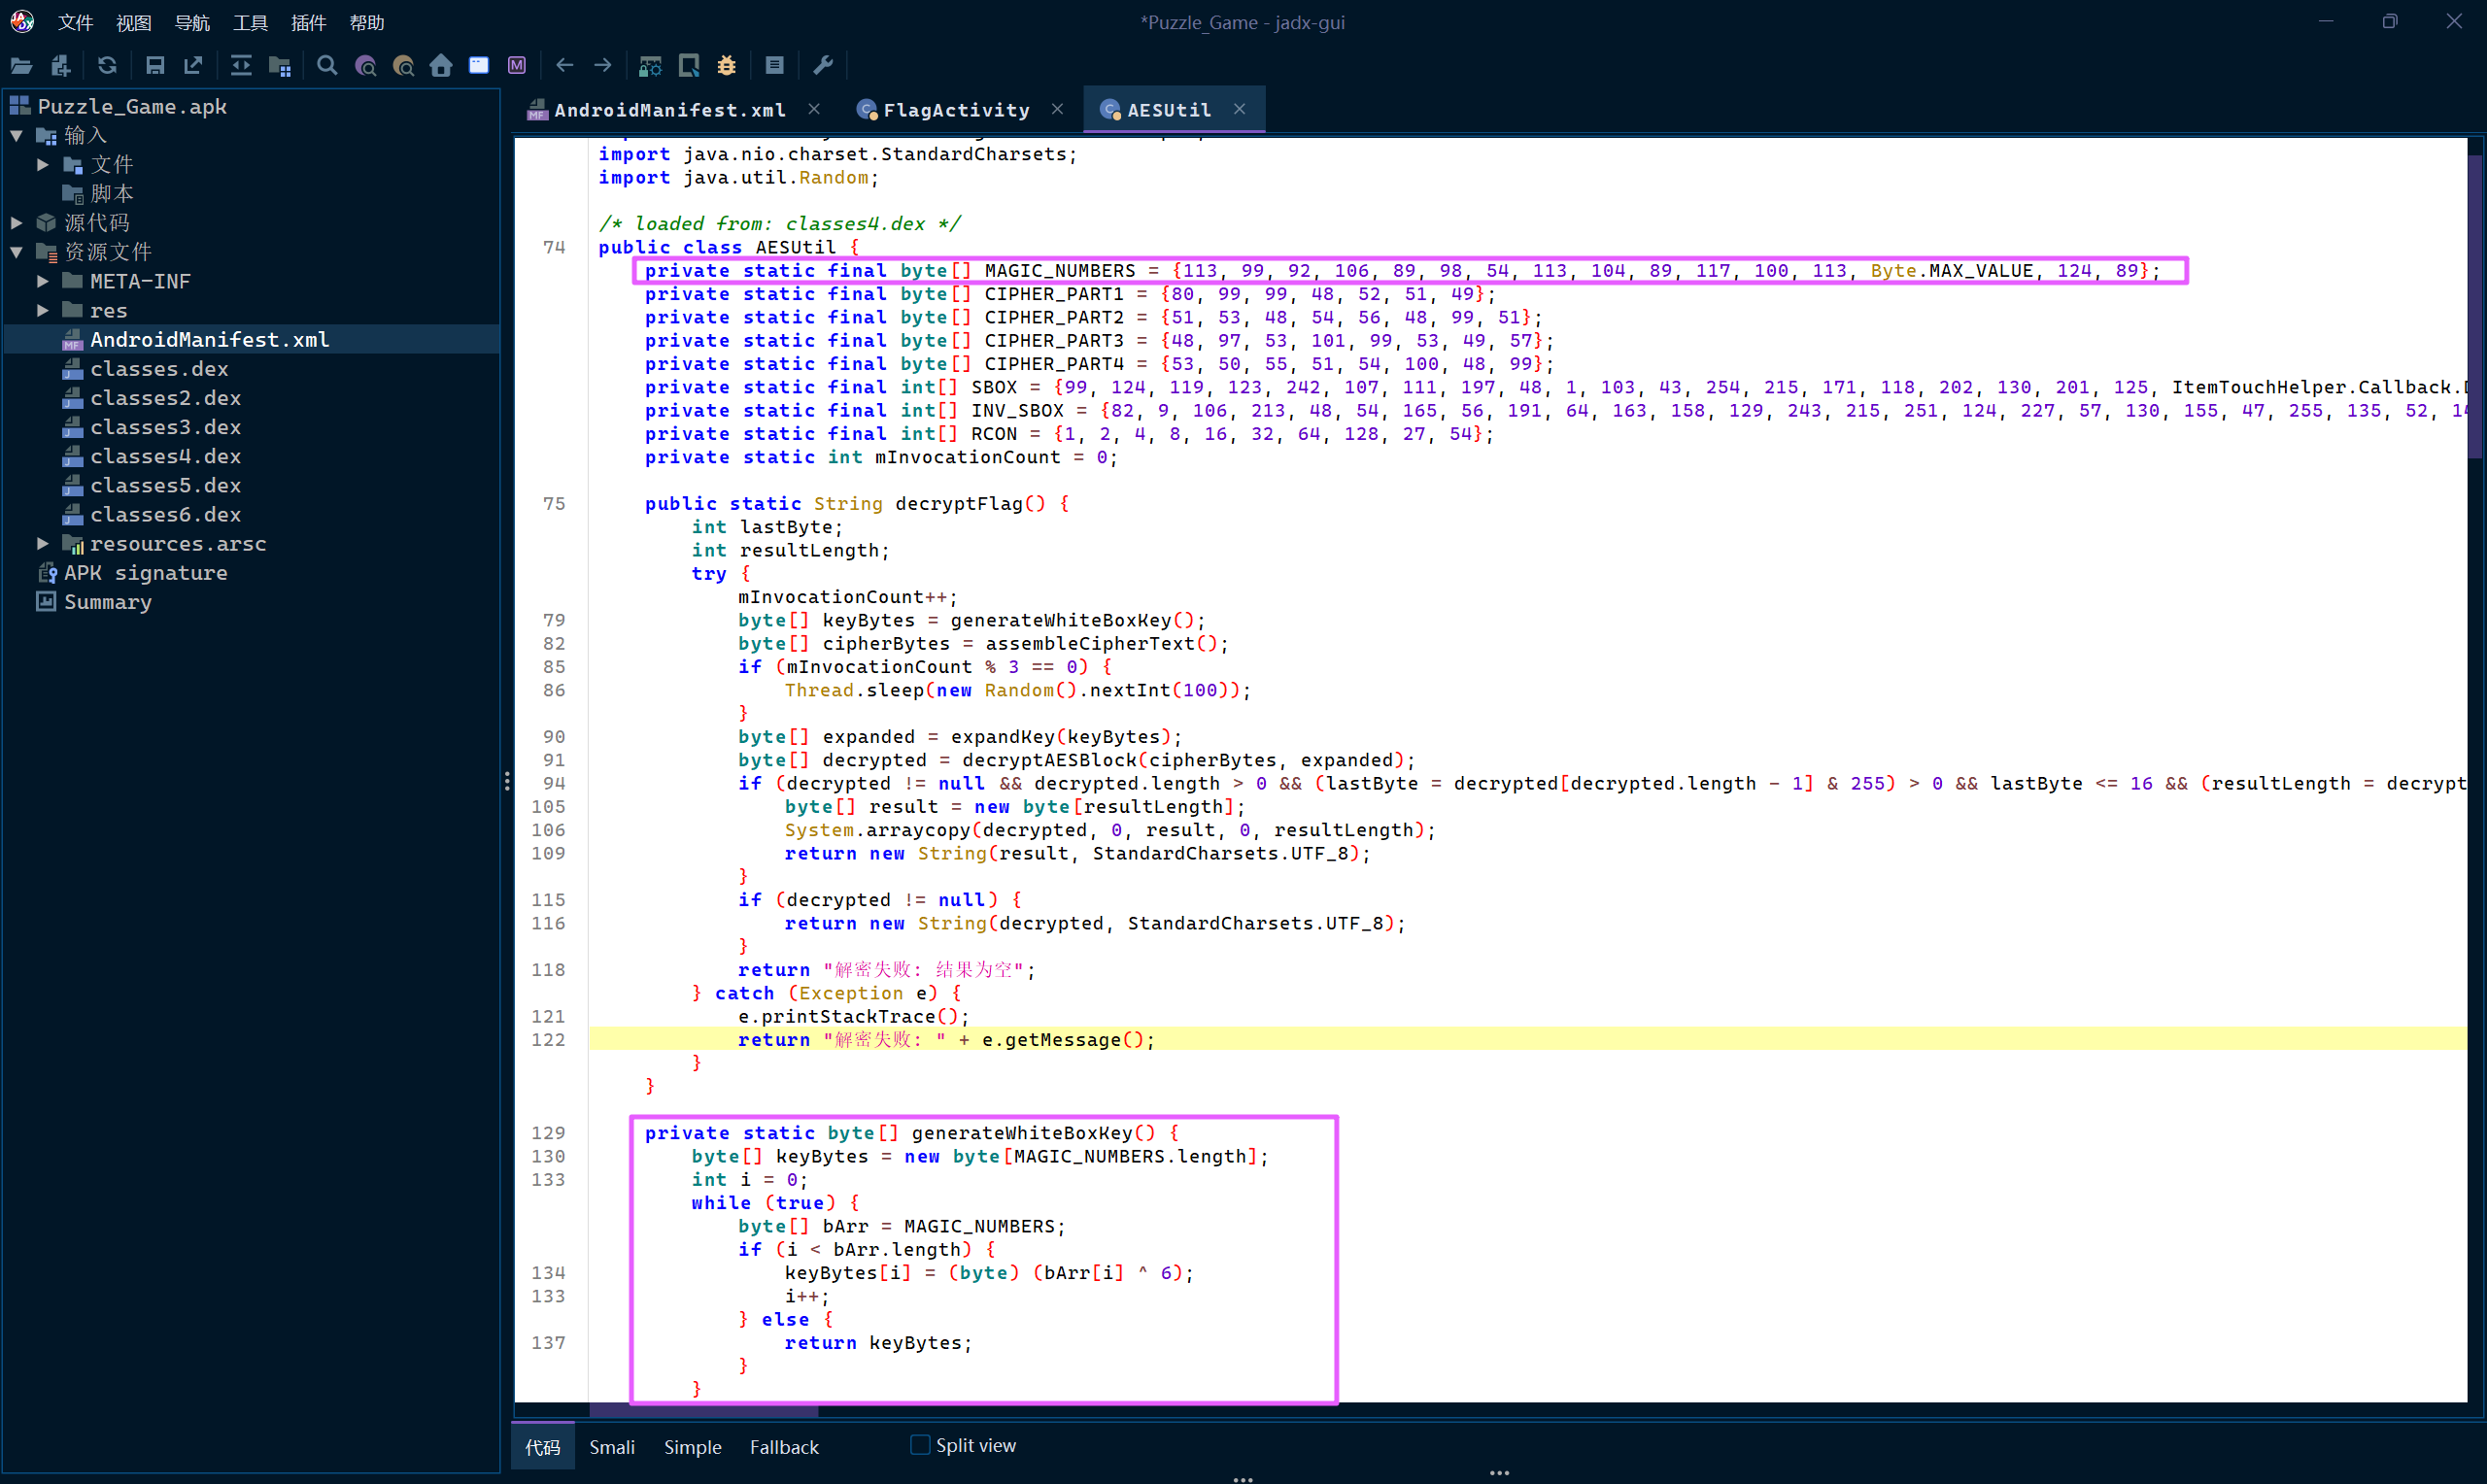This screenshot has width=2487, height=1484.
Task: Click the add files toolbar icon
Action: [60, 66]
